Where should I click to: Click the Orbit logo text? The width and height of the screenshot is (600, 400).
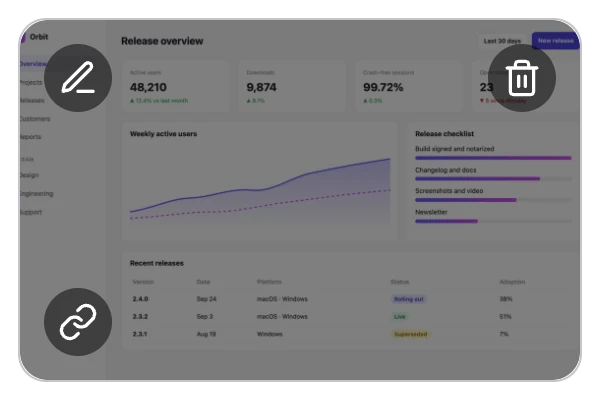coord(39,37)
